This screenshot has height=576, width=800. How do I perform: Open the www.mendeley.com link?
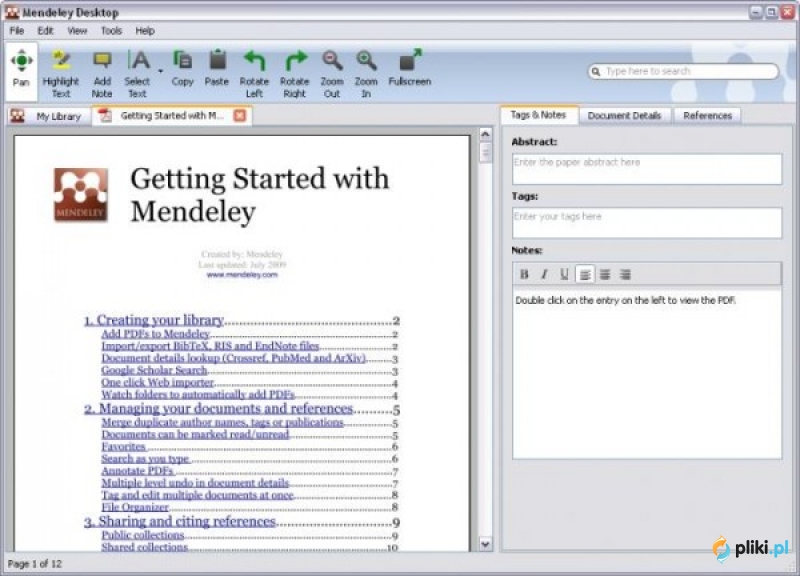[x=242, y=275]
